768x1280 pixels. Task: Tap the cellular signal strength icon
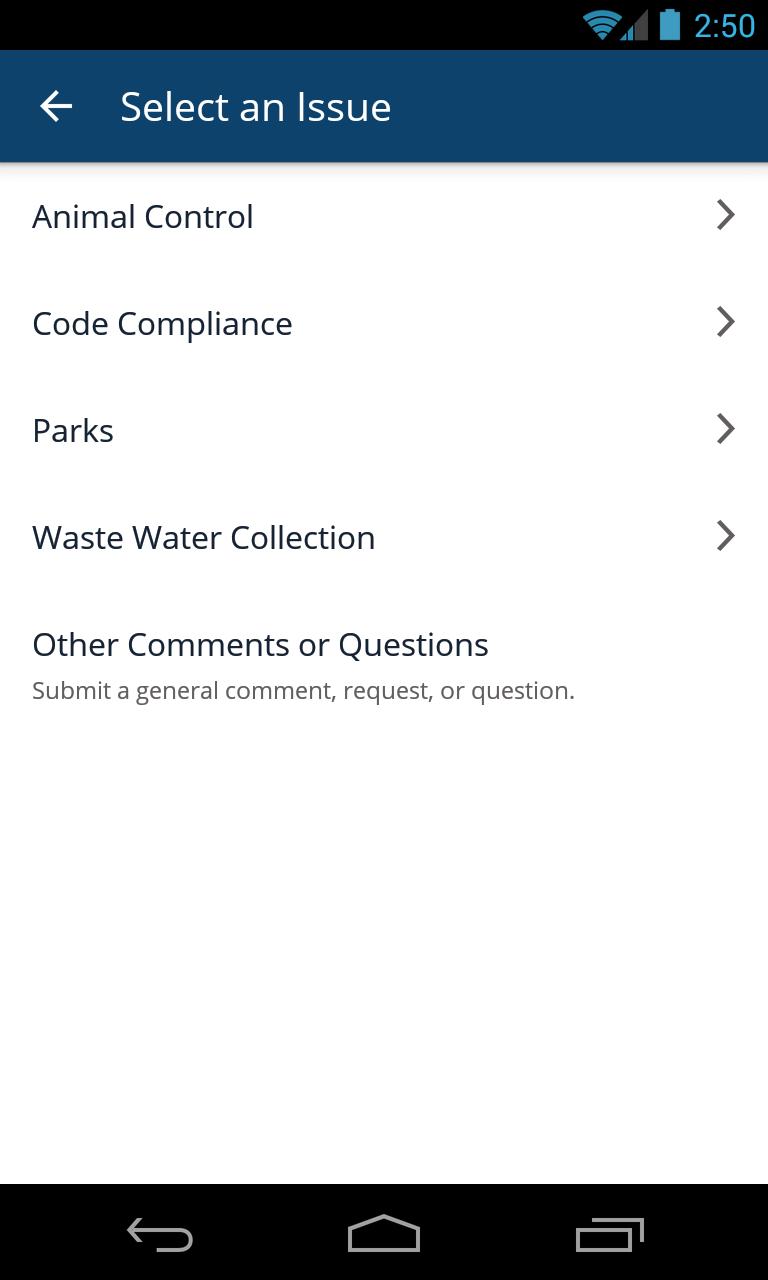[635, 25]
